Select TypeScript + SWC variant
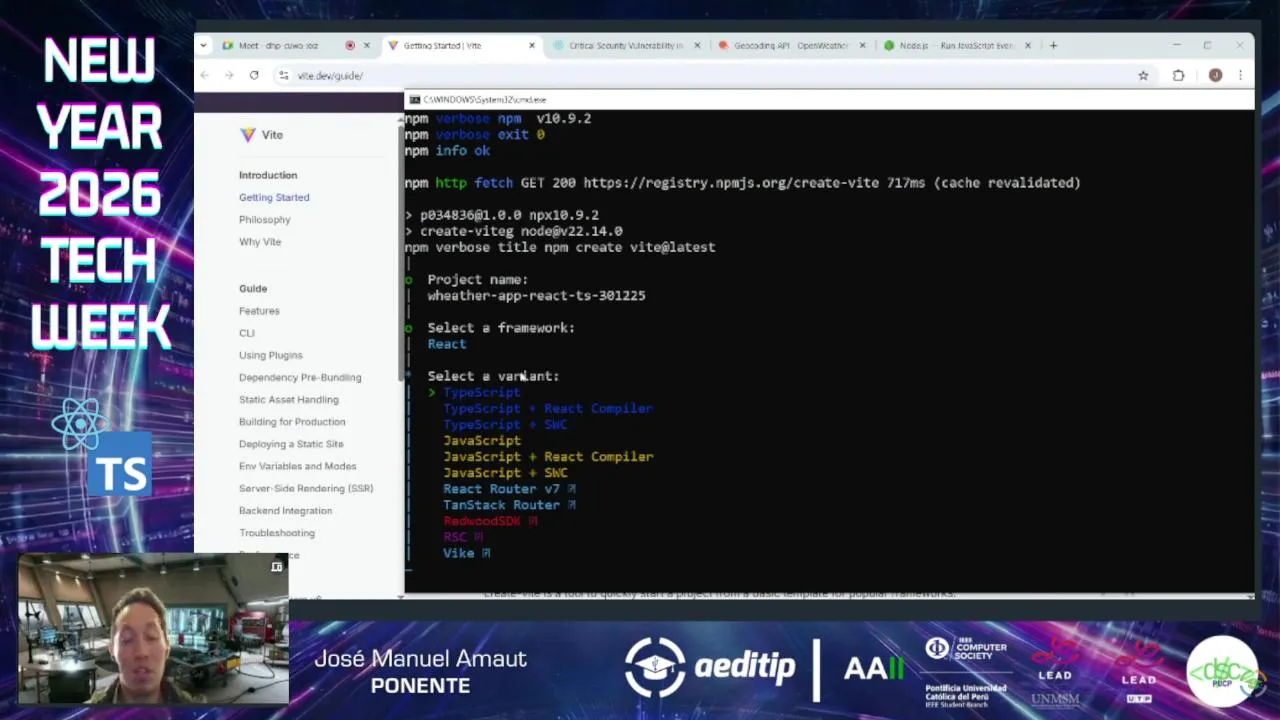This screenshot has width=1280, height=720. (505, 424)
